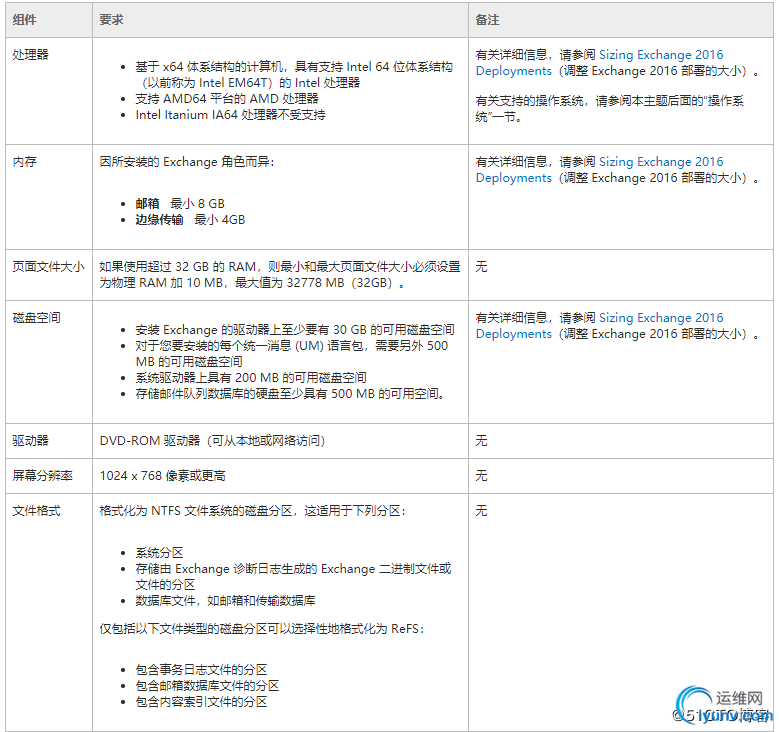
Task: Click bullet 数据库文件，如邮箱和传输数据库
Action: coord(225,601)
